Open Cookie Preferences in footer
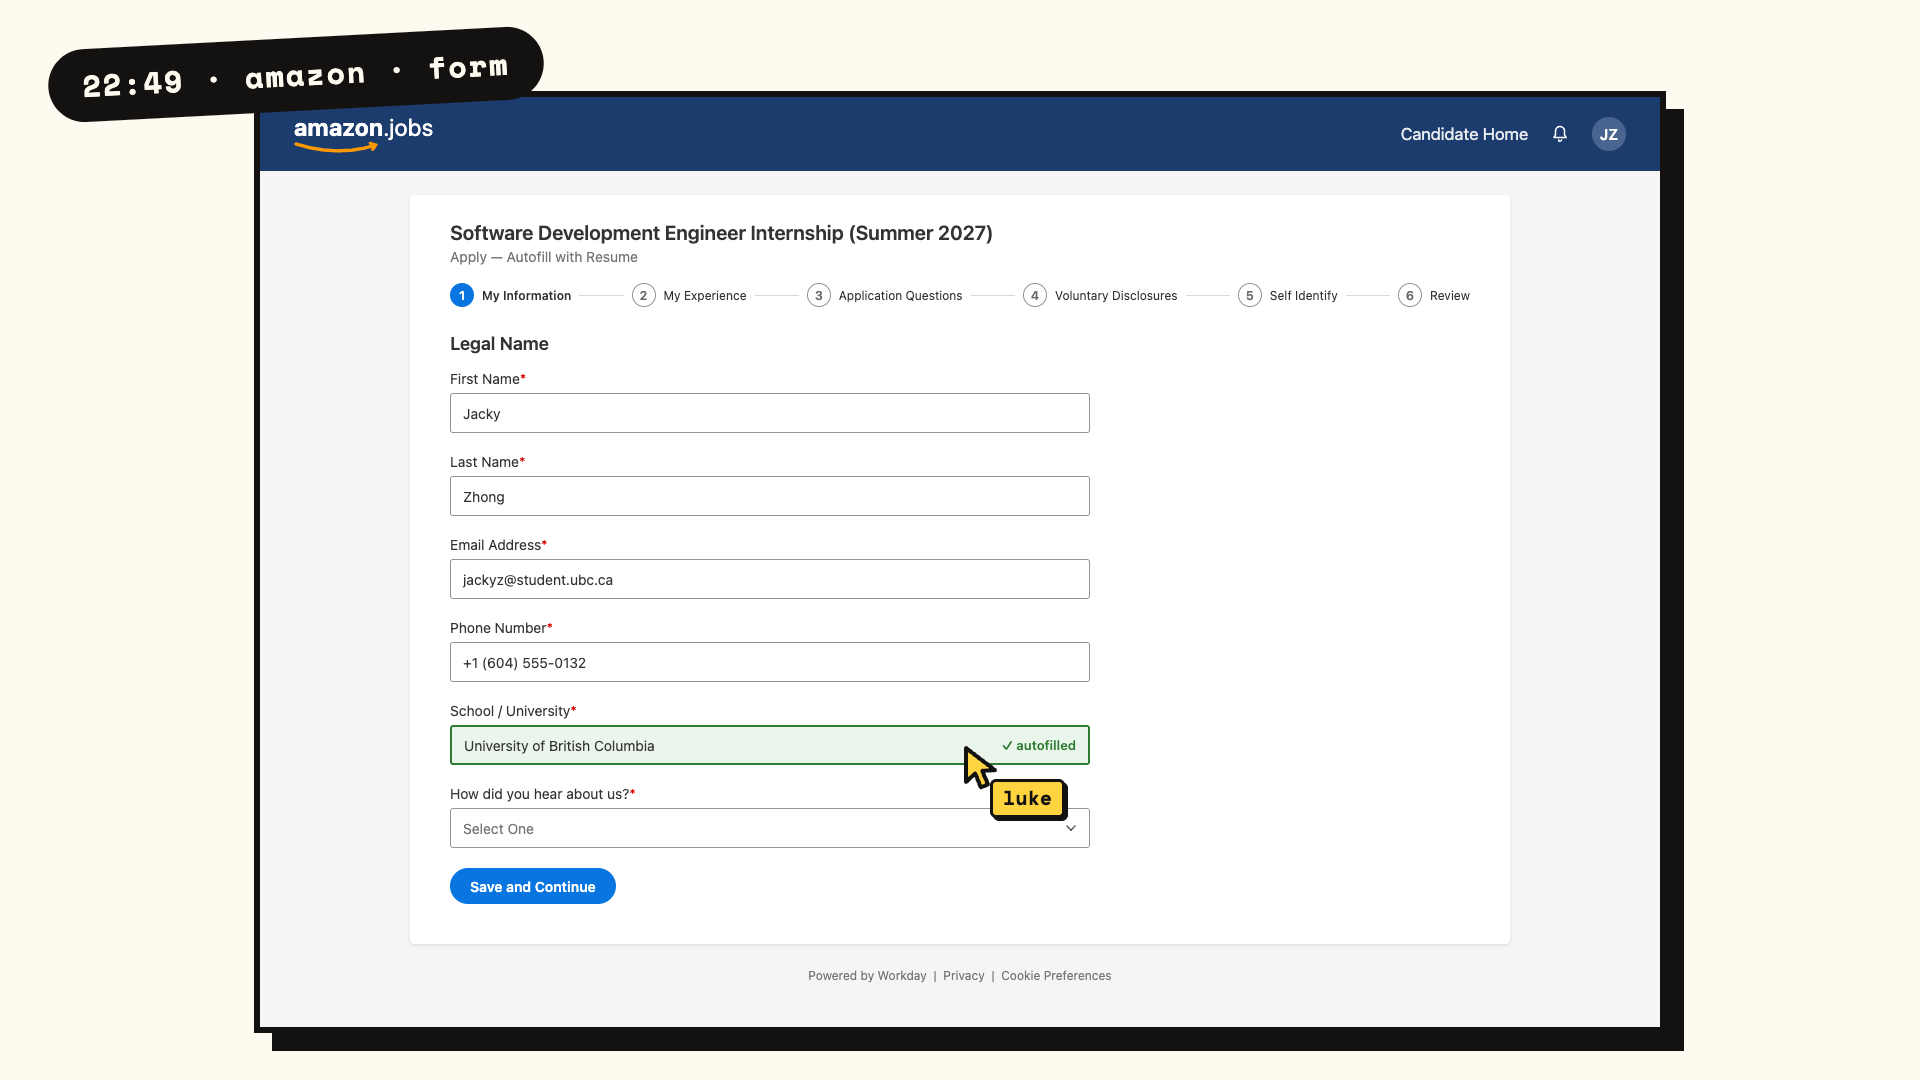 1056,976
